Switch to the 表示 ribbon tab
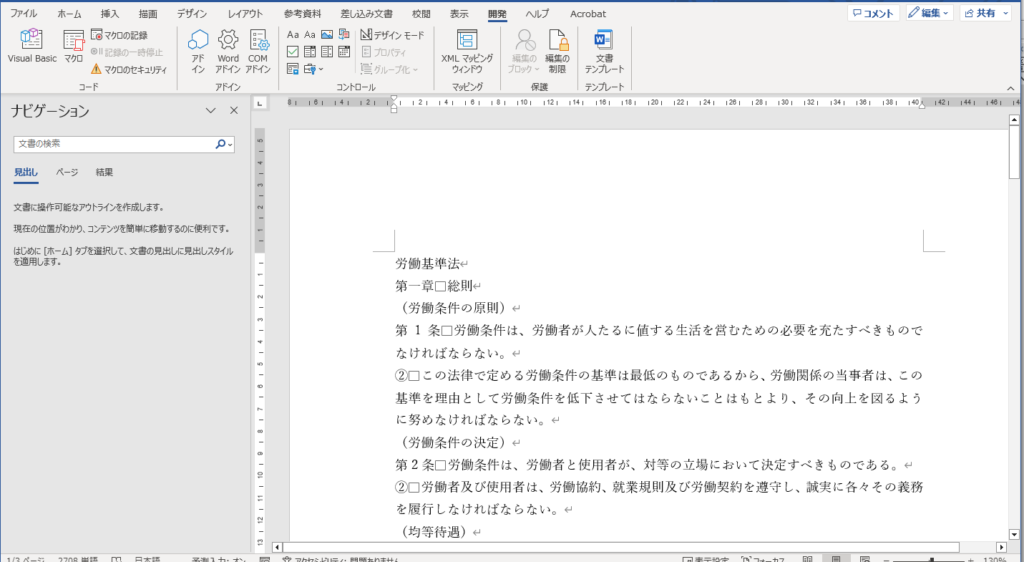 tap(459, 14)
